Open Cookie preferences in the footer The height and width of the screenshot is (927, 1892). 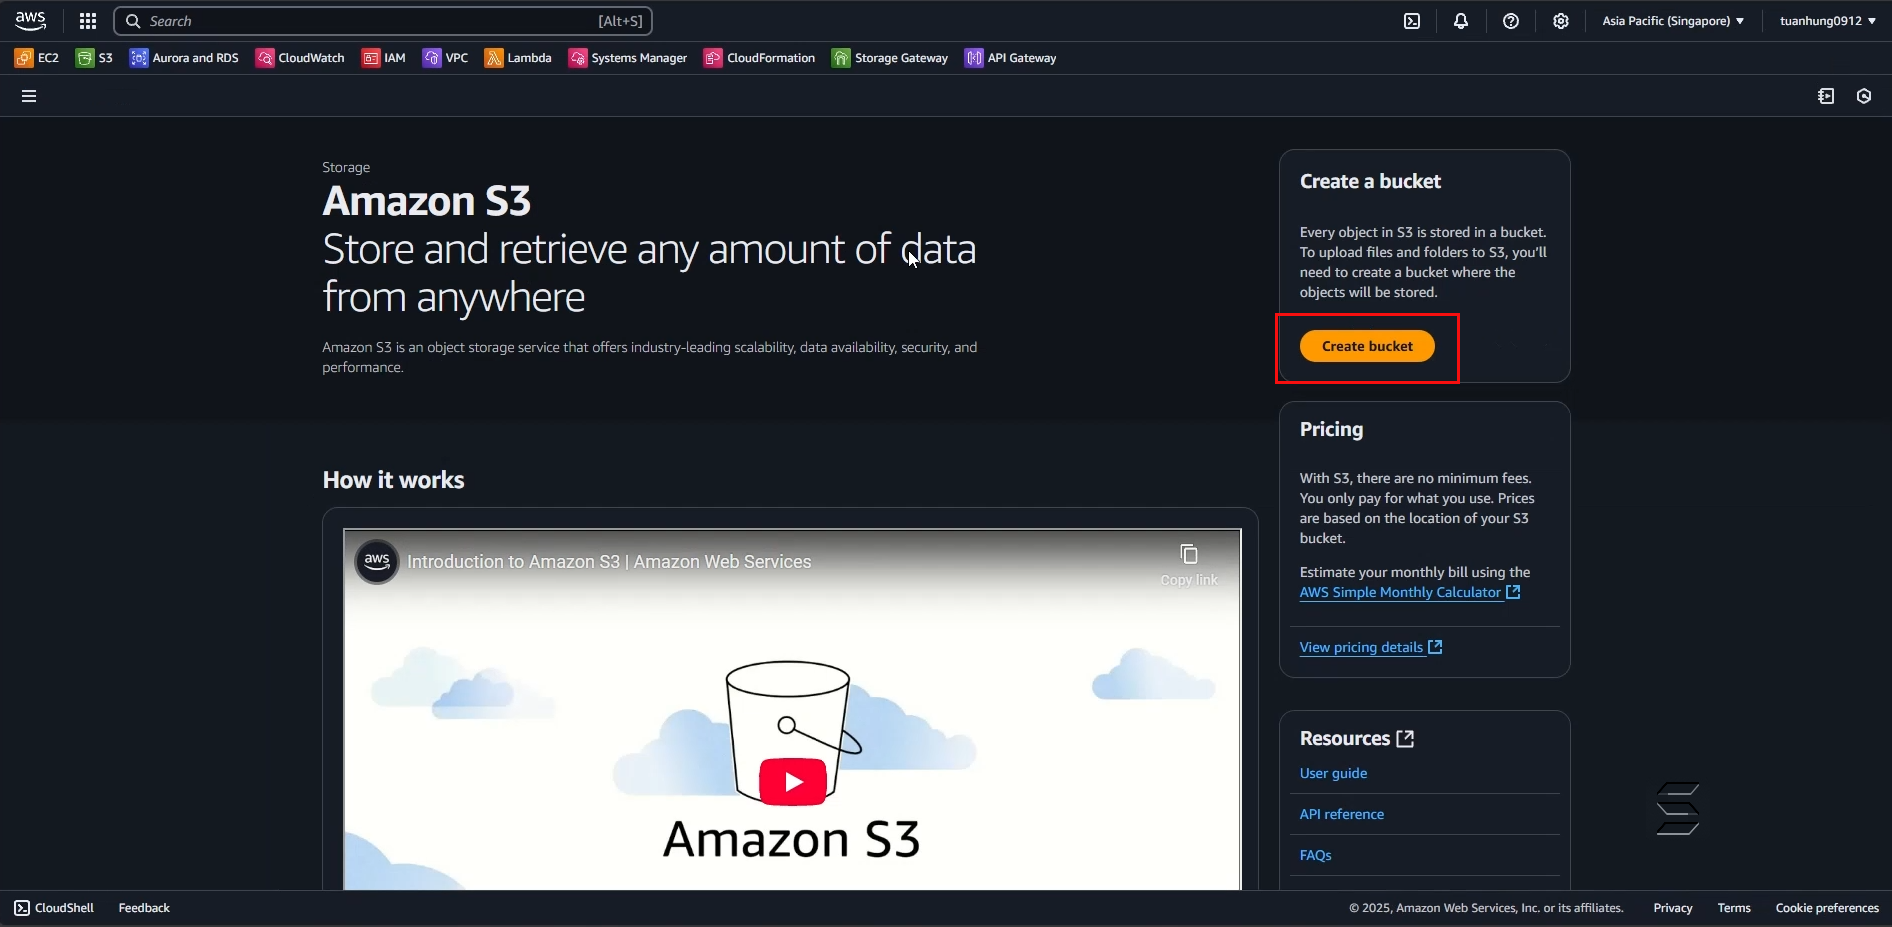coord(1827,908)
